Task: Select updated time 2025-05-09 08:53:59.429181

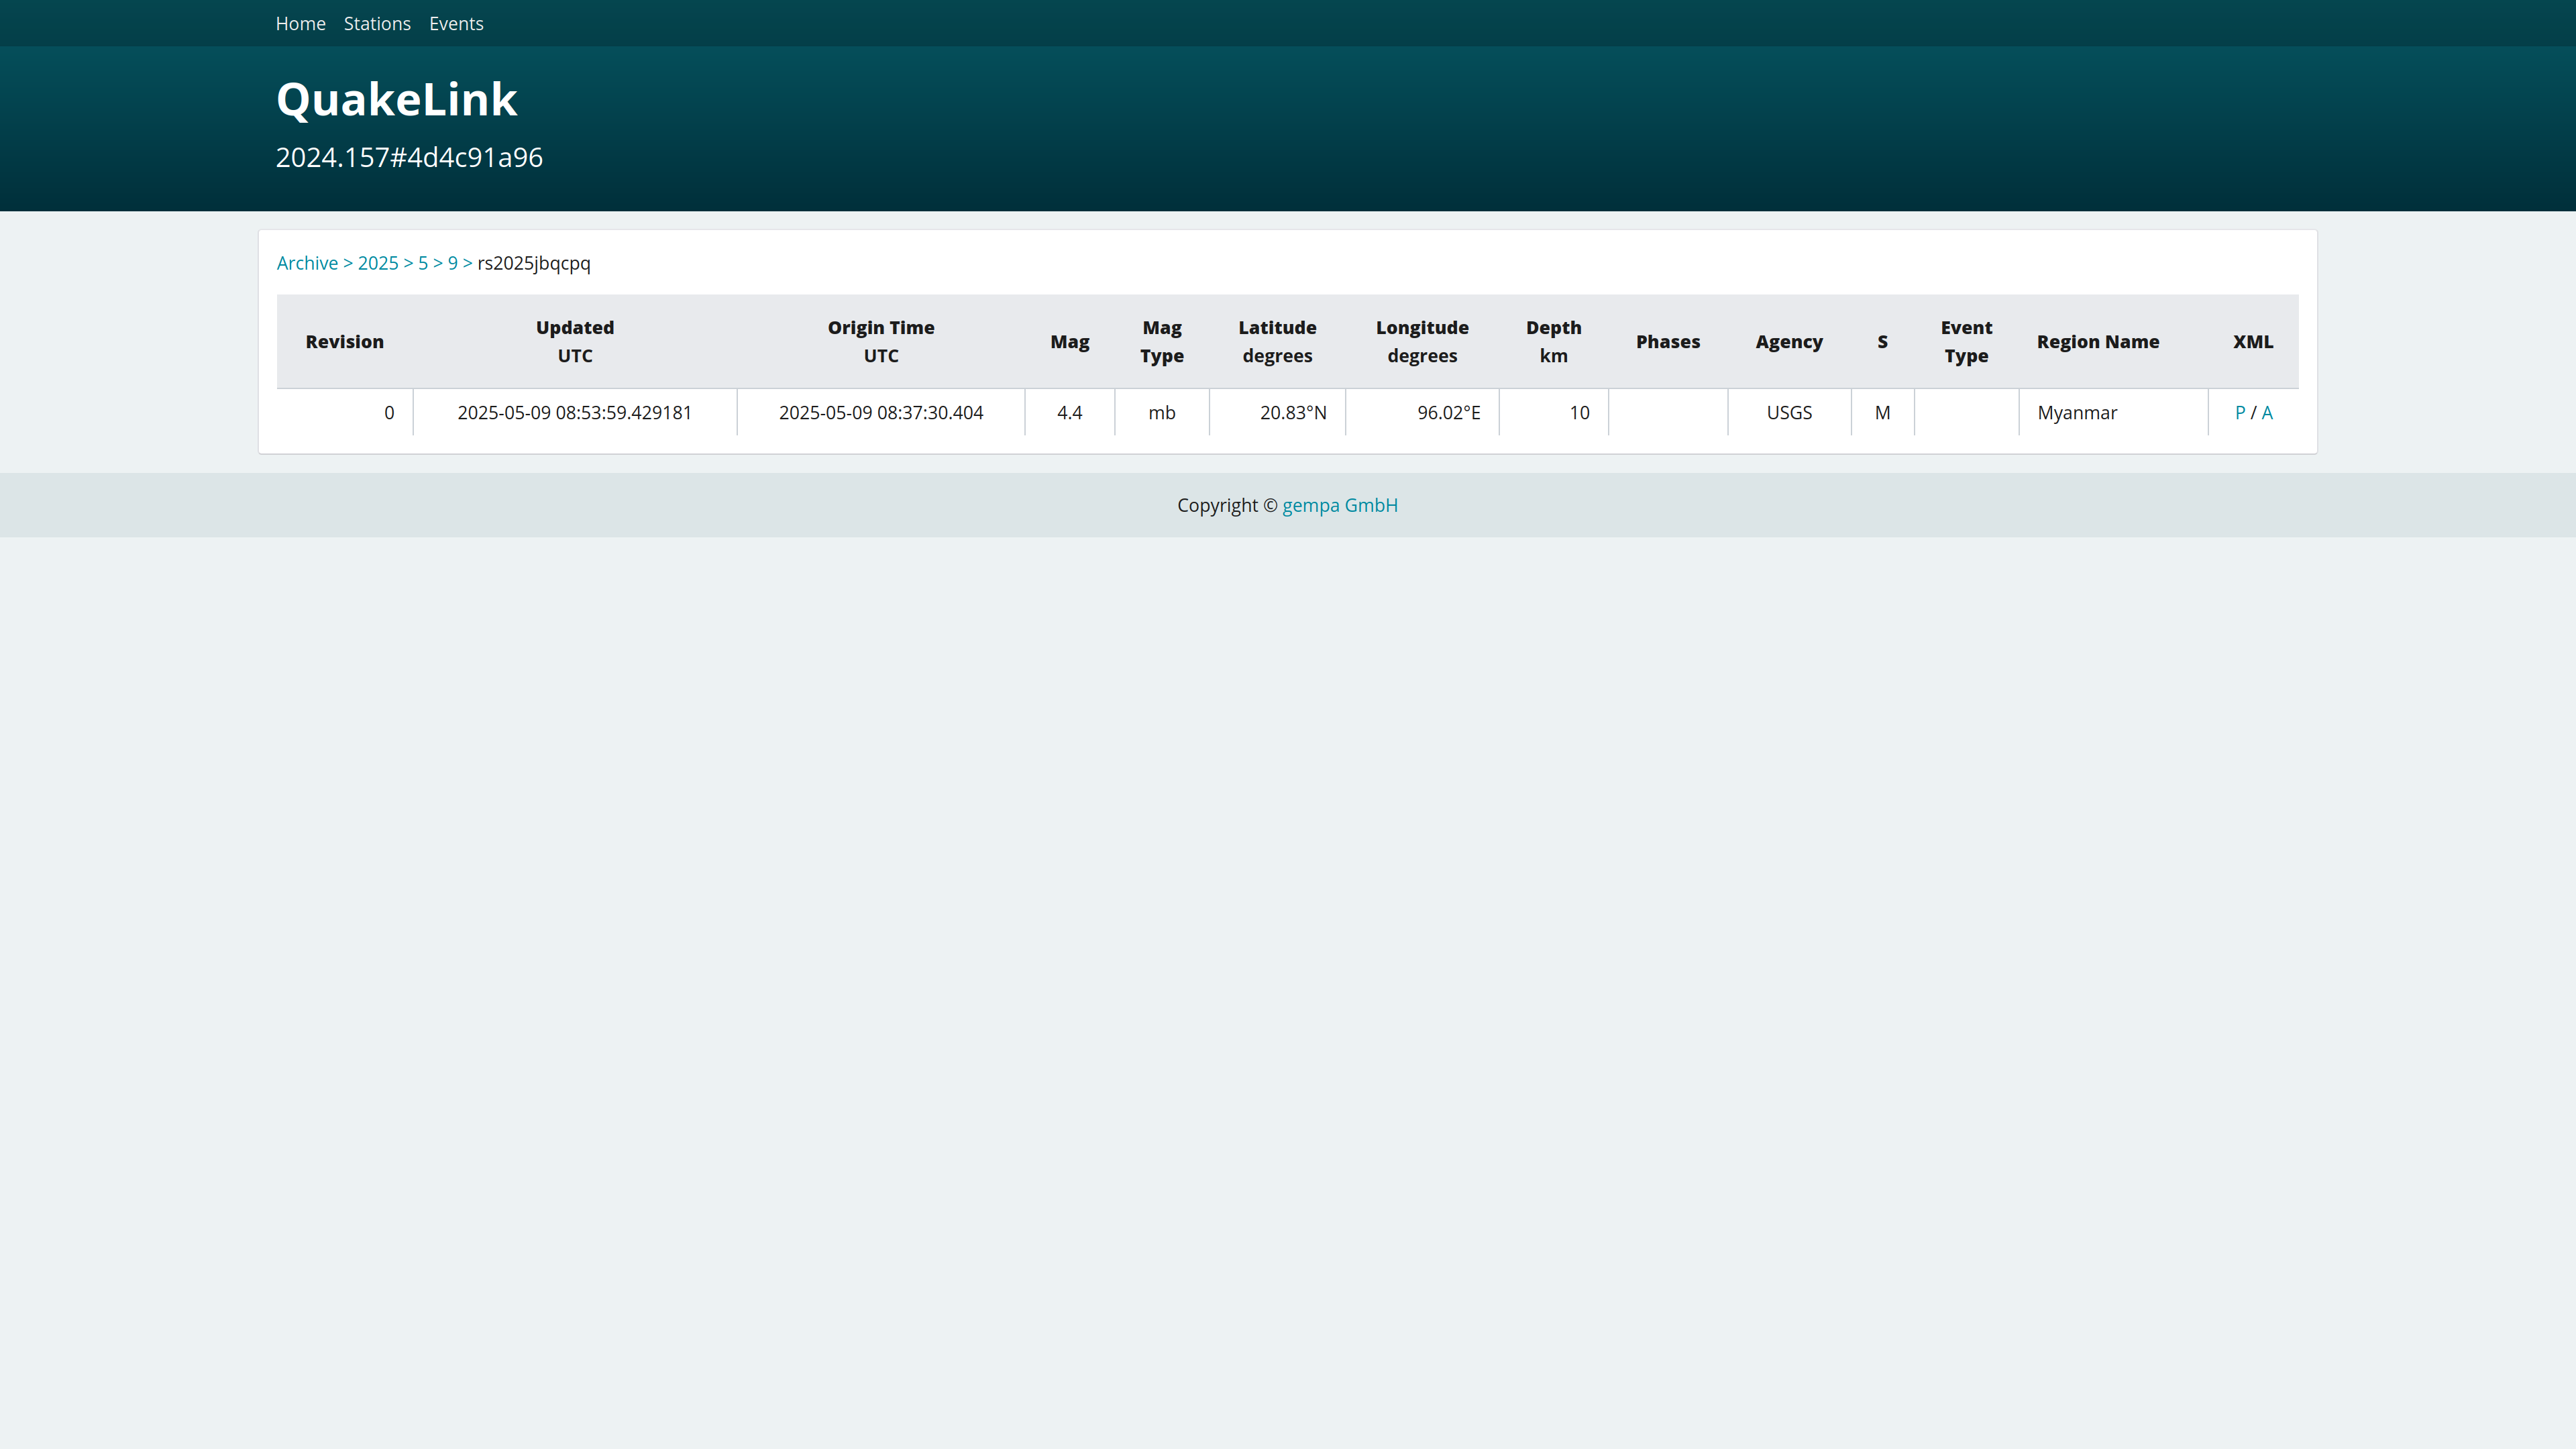Action: (575, 412)
